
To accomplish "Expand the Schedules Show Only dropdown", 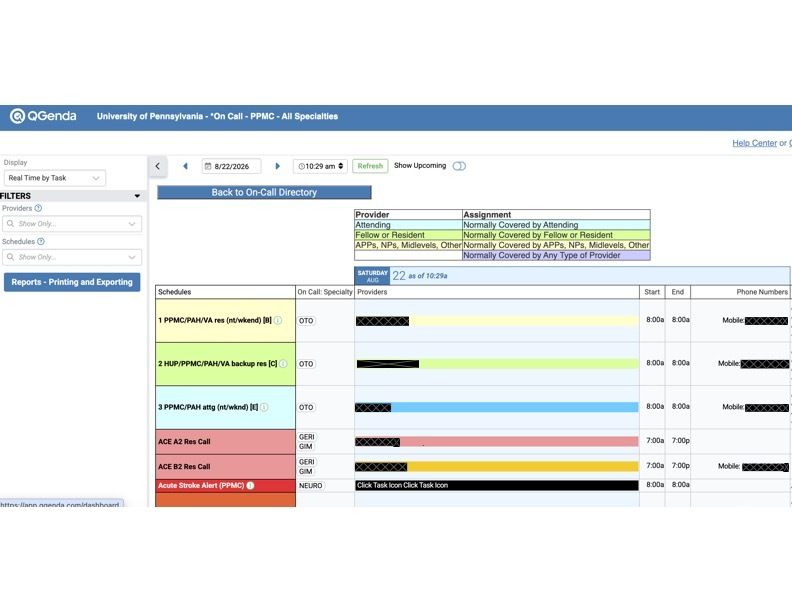I will pos(132,257).
